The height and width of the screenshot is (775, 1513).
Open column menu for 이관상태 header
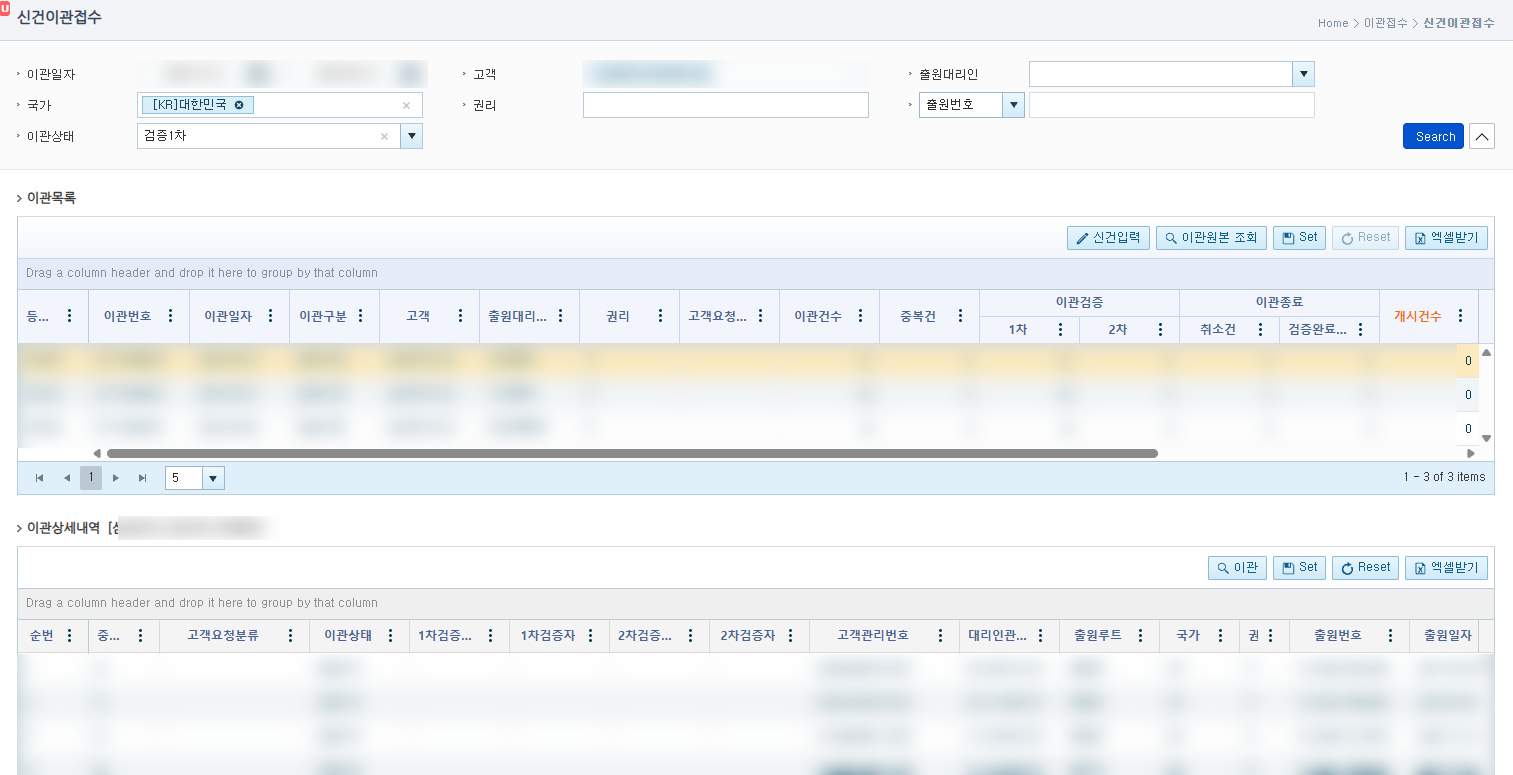390,636
